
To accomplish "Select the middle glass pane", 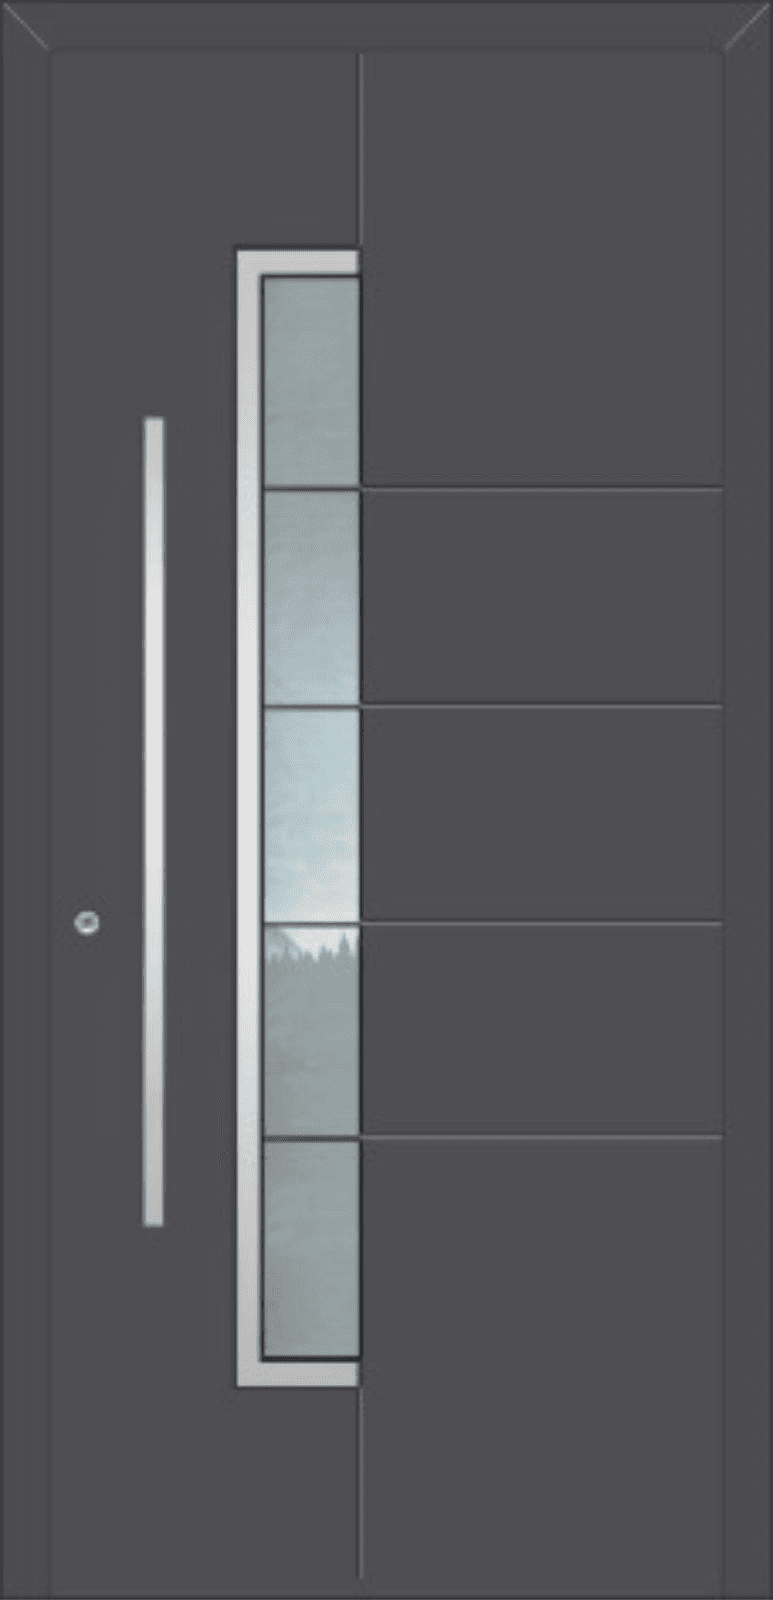I will (x=310, y=814).
